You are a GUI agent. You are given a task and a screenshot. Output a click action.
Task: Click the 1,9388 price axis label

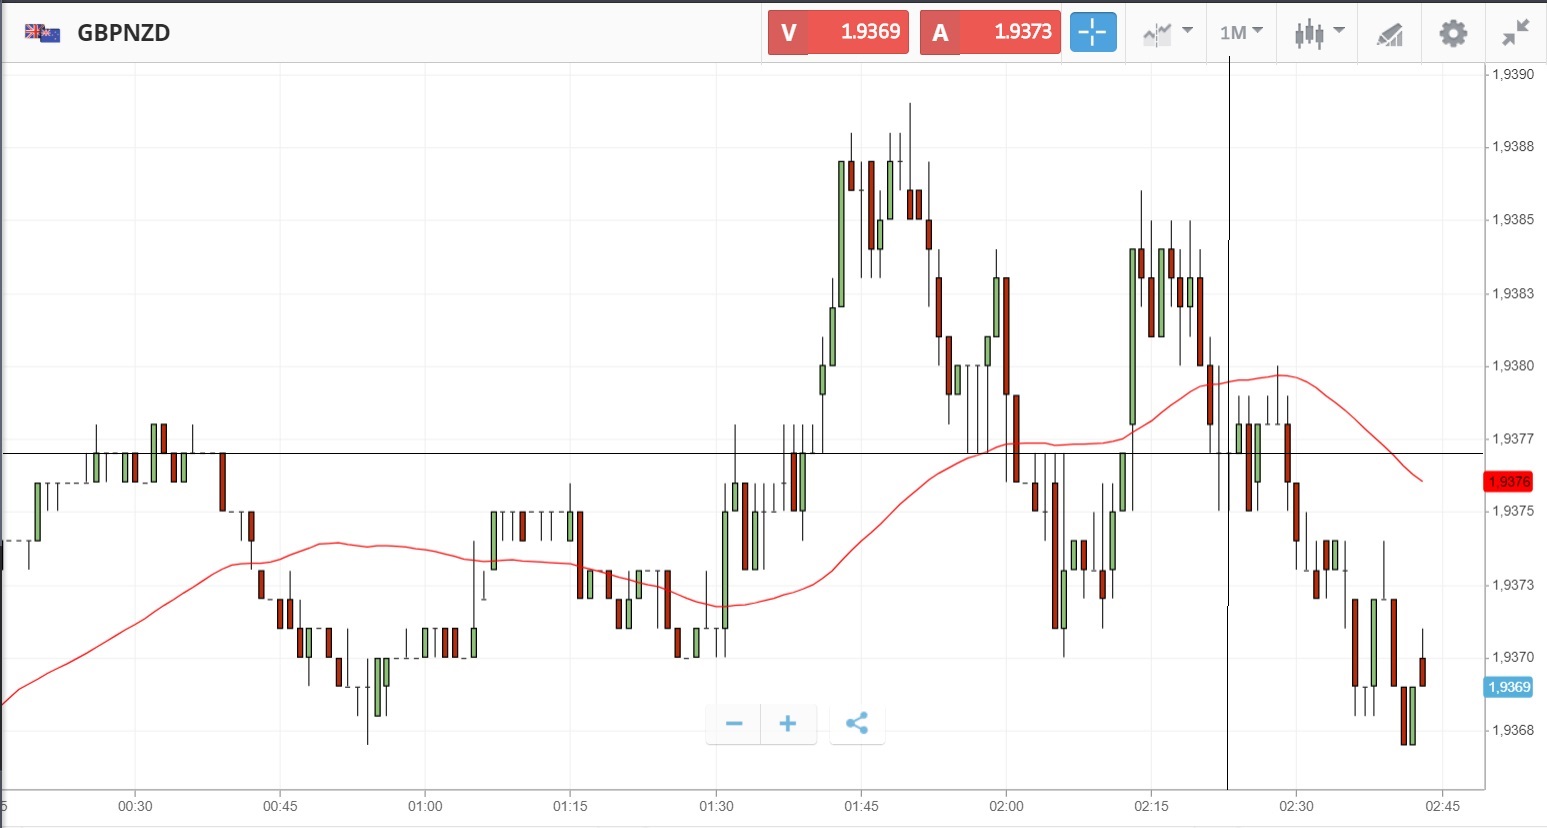(1512, 147)
